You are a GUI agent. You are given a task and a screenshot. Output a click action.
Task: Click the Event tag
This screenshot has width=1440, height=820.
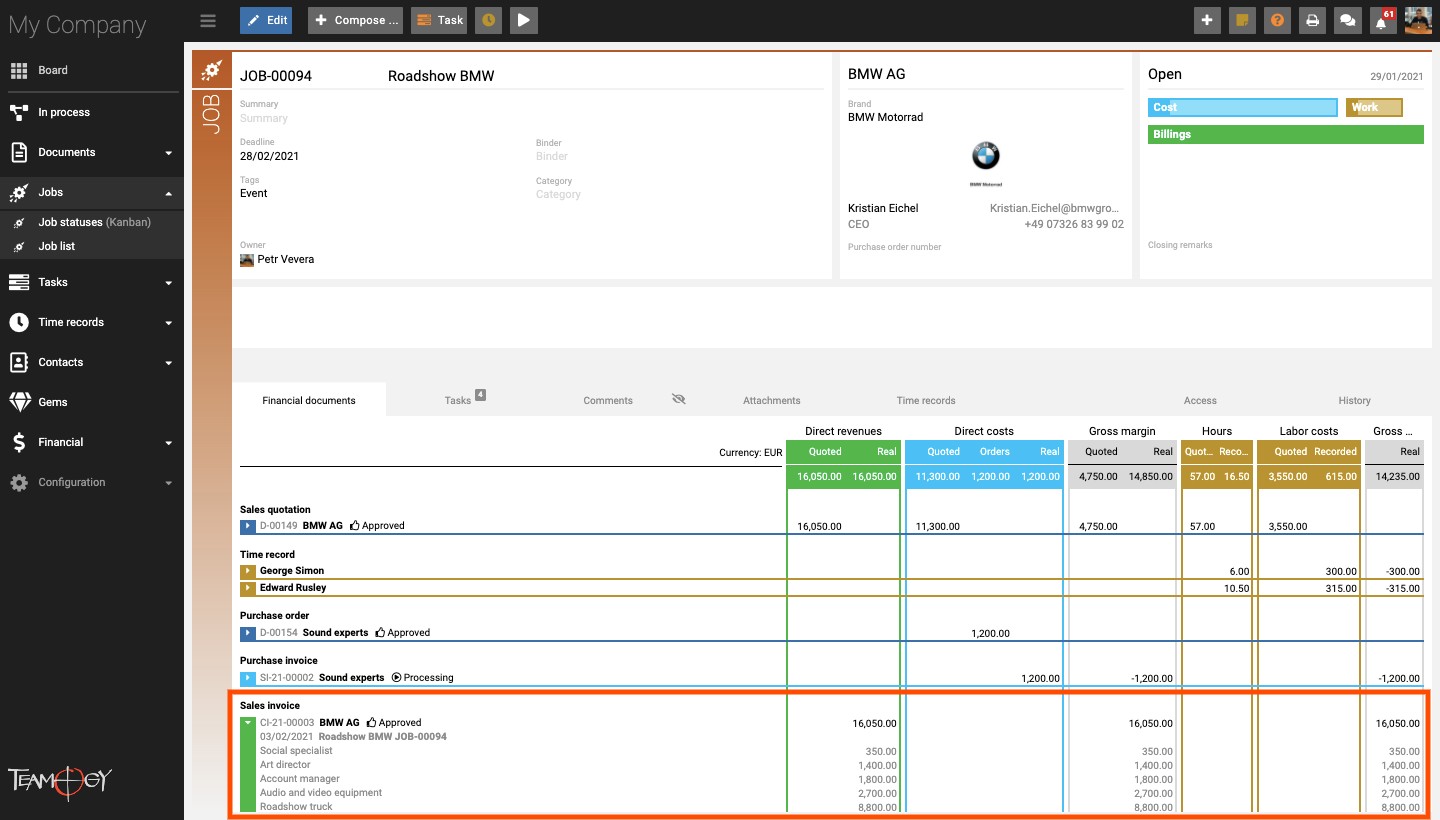(254, 193)
